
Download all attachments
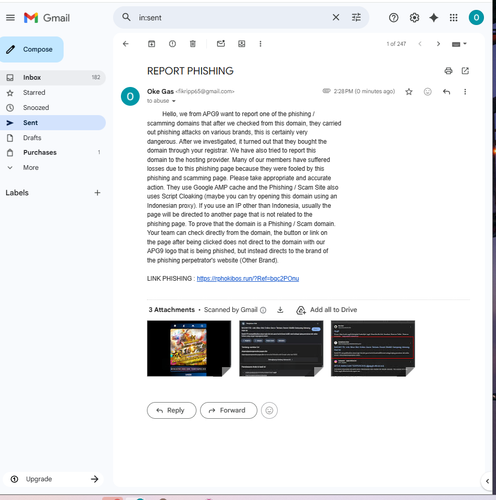(280, 310)
